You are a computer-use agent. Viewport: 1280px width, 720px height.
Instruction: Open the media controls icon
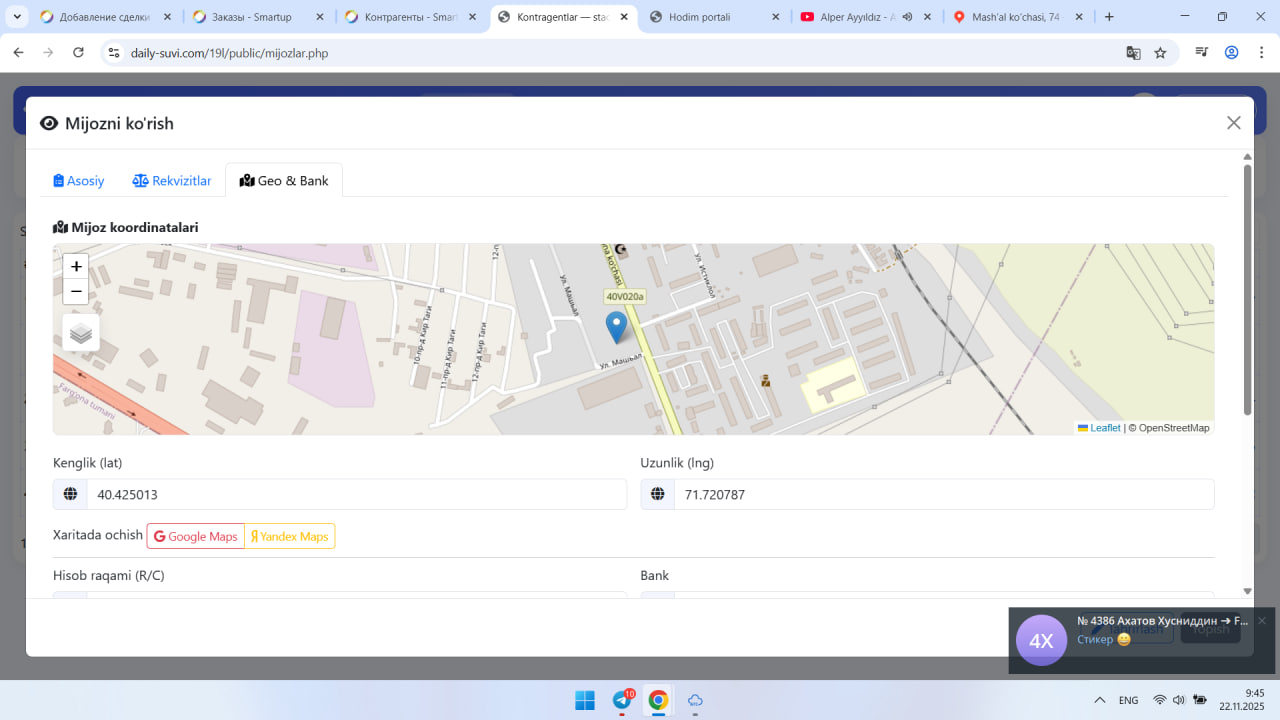pyautogui.click(x=1203, y=53)
